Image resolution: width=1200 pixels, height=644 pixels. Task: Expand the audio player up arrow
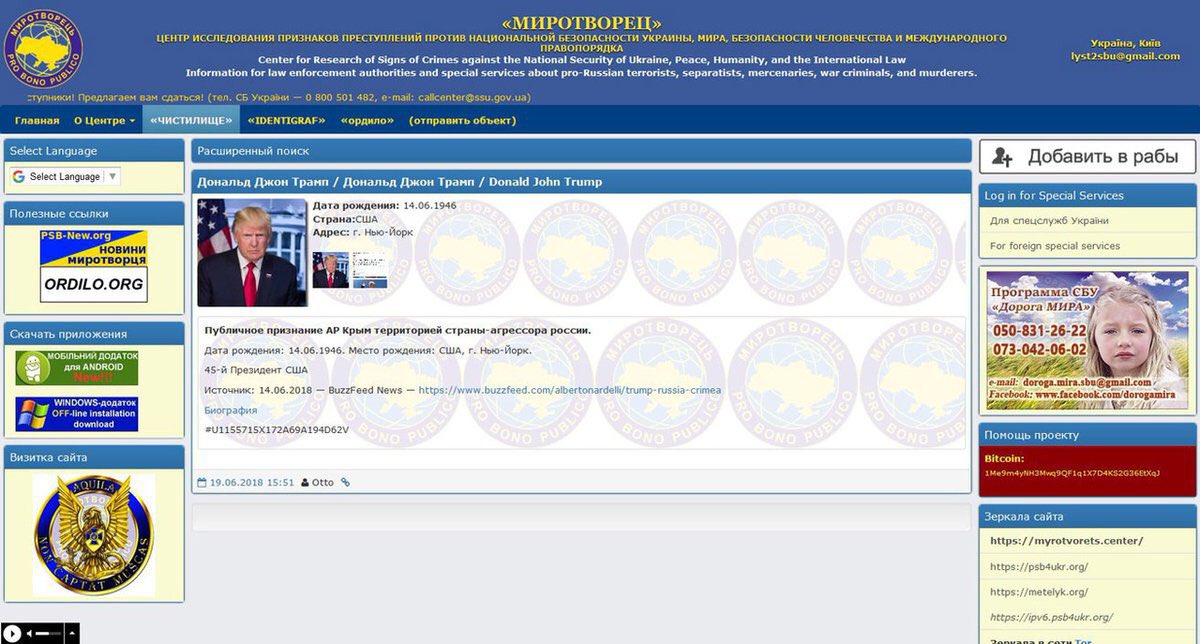click(71, 633)
